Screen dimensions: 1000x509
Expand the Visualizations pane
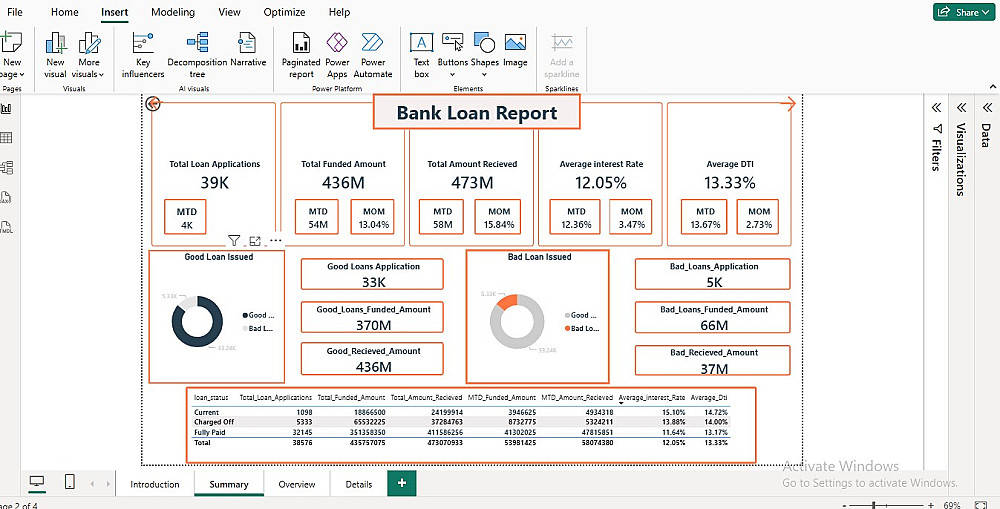[961, 107]
